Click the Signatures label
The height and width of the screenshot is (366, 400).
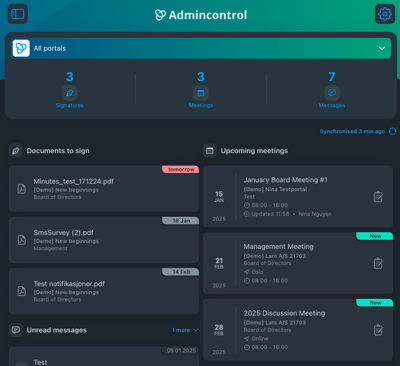(x=70, y=105)
